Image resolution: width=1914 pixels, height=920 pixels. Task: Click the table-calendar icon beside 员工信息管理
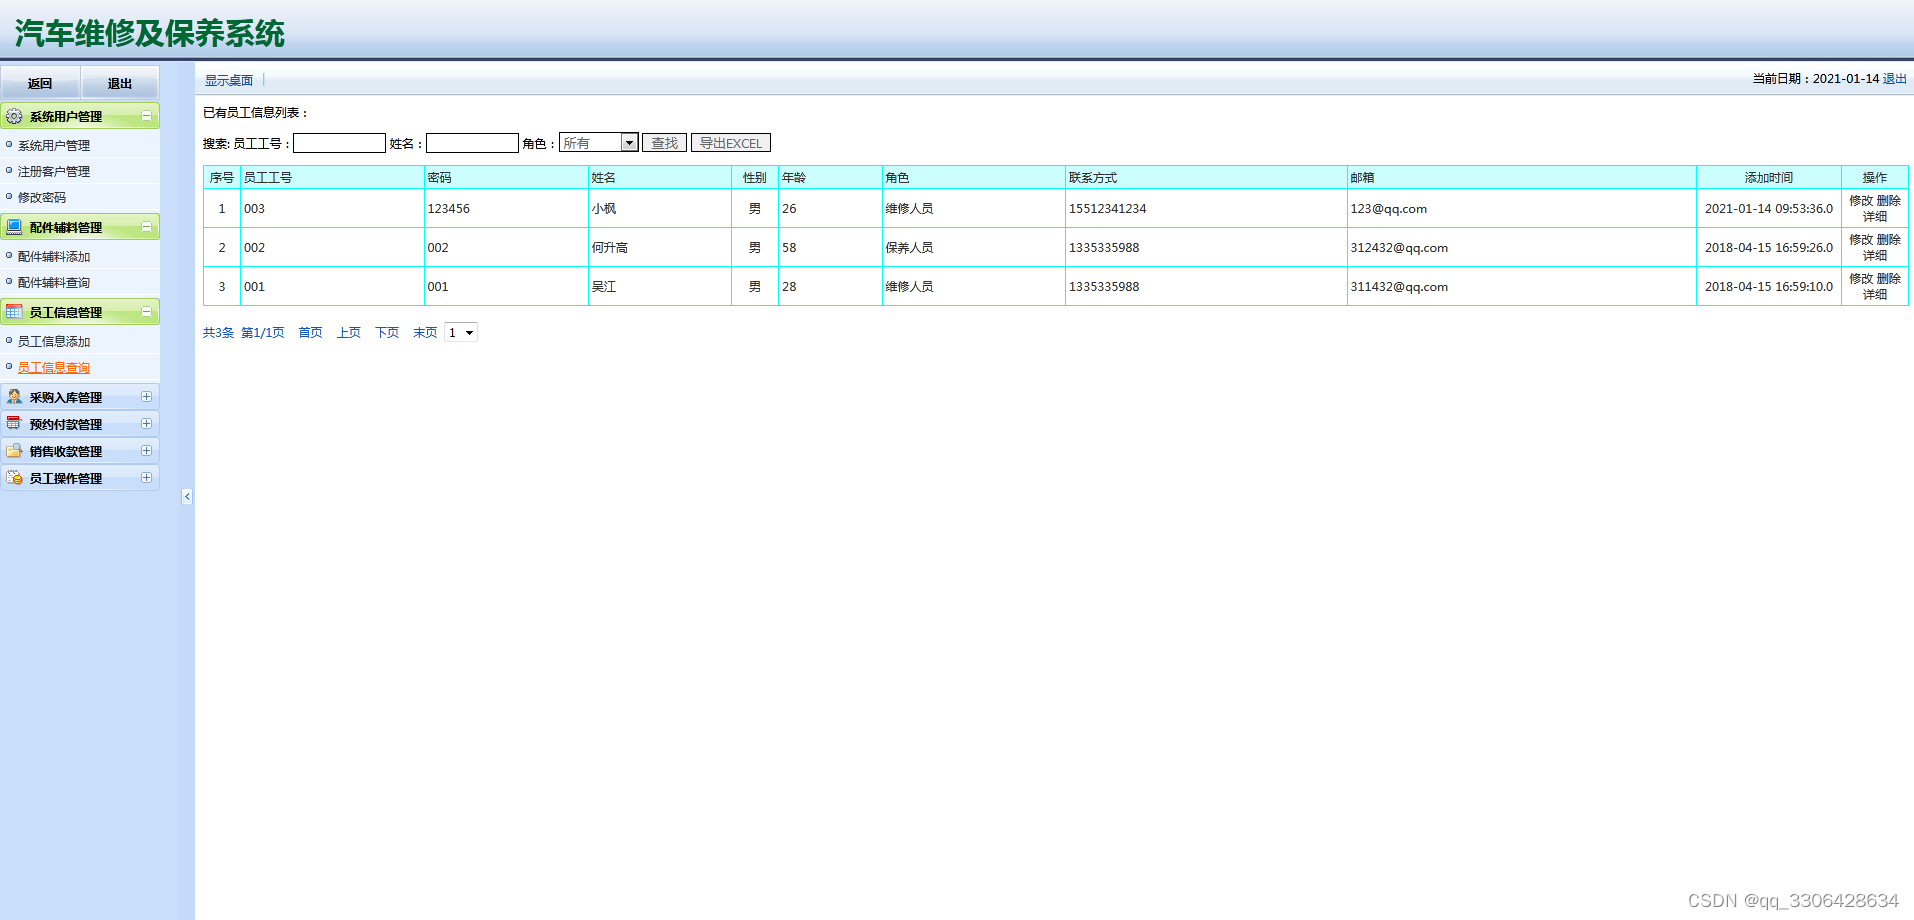click(14, 312)
